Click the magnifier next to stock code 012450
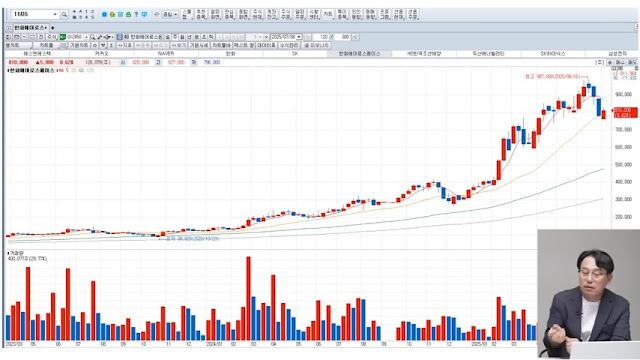Image resolution: width=640 pixels, height=360 pixels. [93, 37]
